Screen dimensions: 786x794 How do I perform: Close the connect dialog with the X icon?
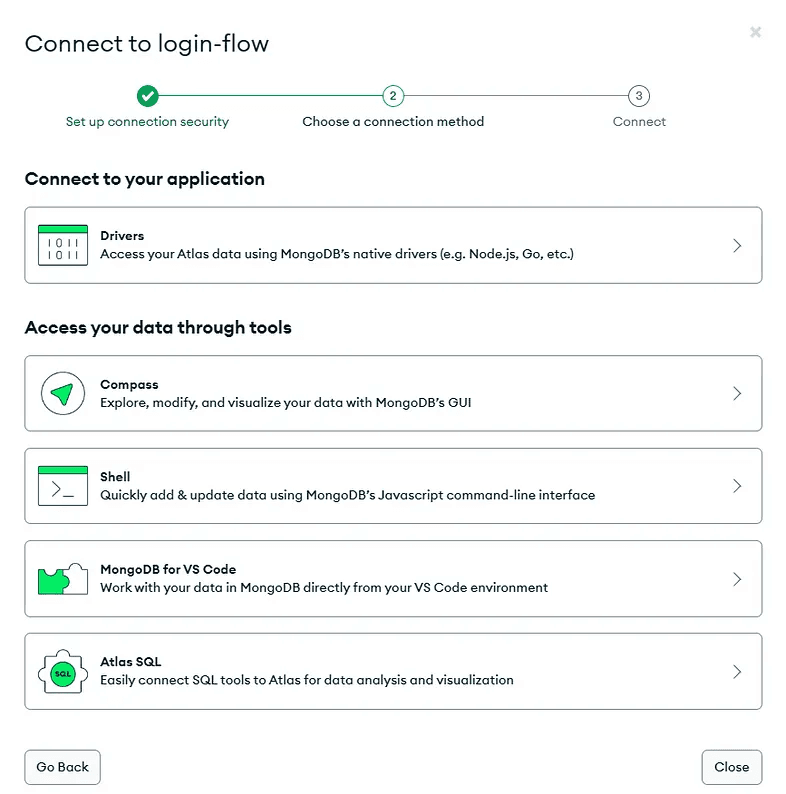(x=755, y=32)
